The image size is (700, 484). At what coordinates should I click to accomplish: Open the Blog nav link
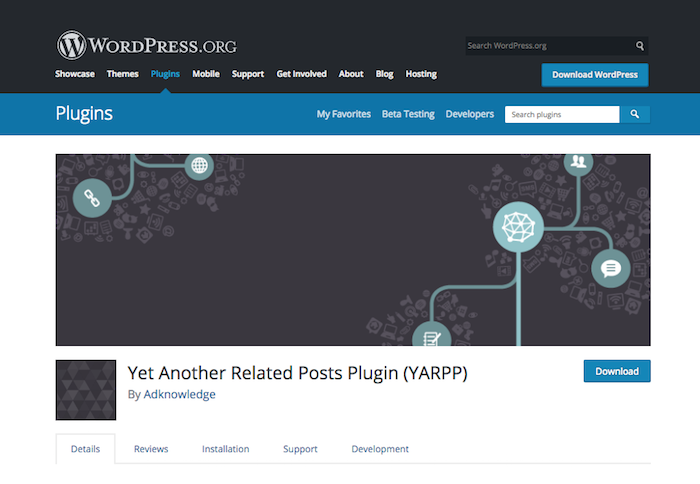[x=384, y=74]
